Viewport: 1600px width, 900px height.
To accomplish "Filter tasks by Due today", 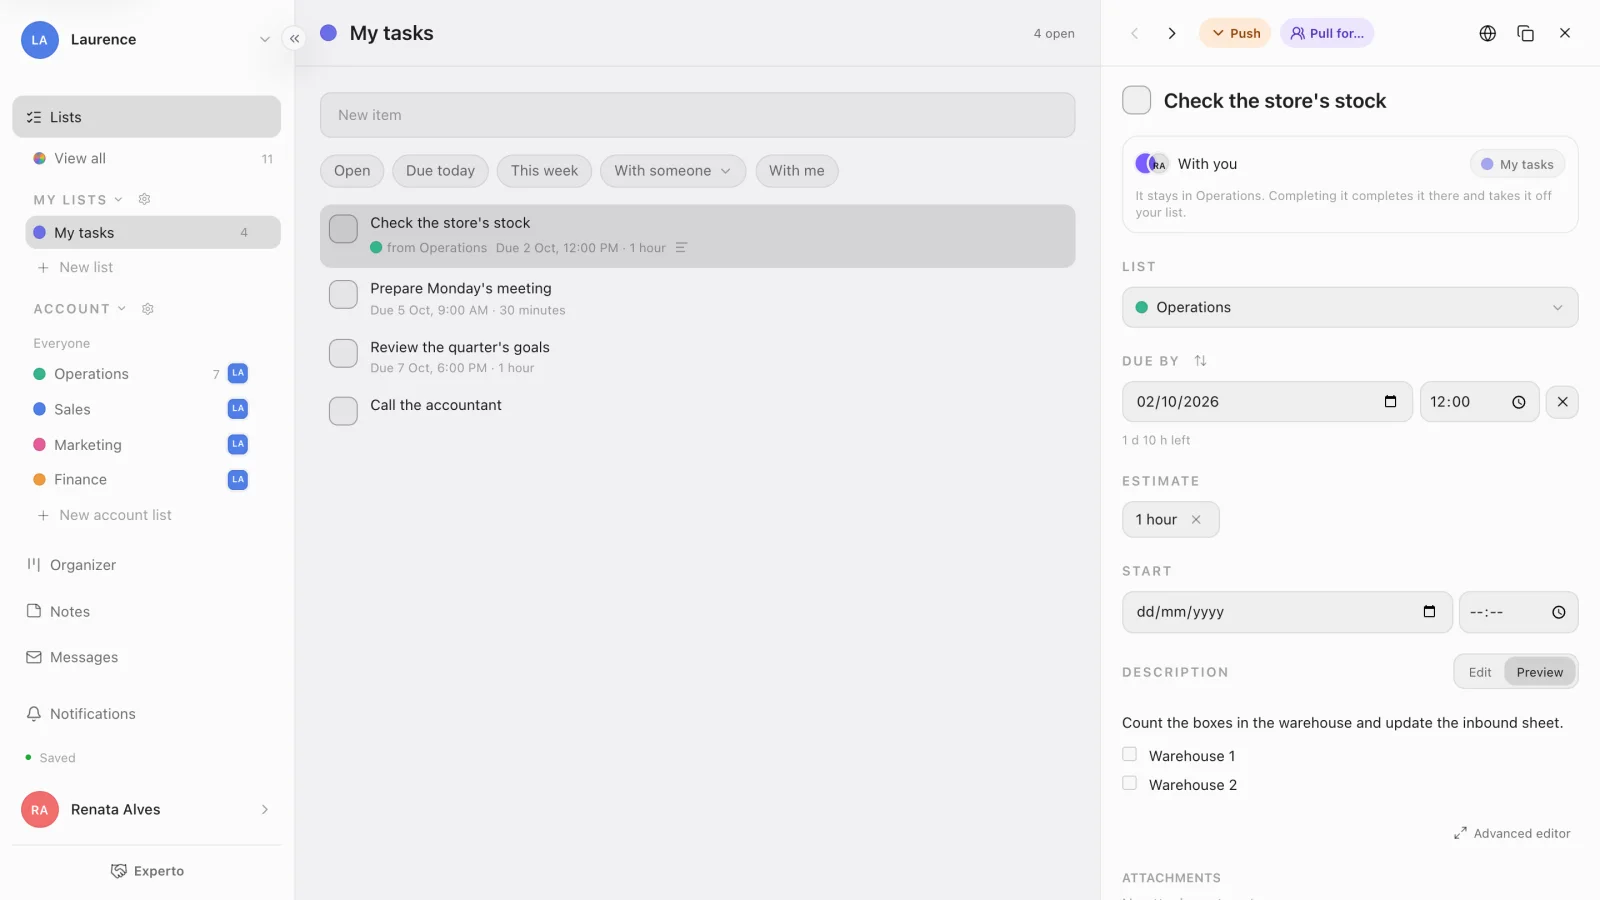I will [x=441, y=171].
